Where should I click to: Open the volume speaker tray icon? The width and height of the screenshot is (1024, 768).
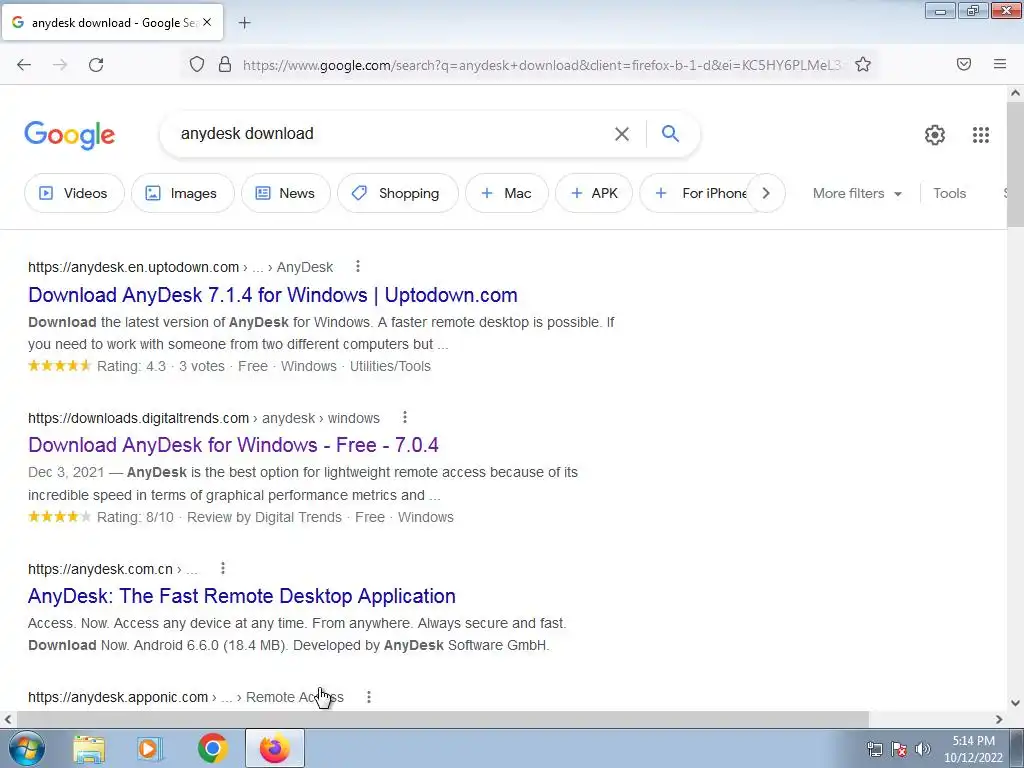(923, 749)
